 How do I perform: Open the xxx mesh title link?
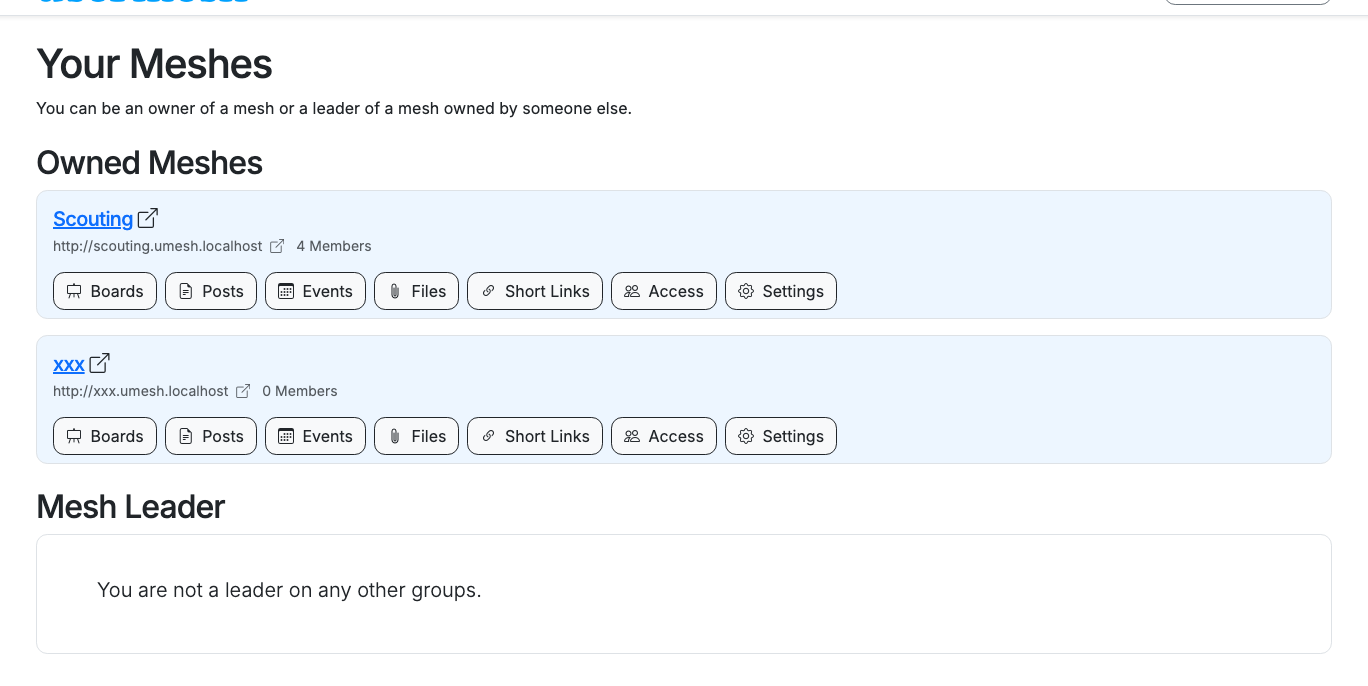tap(69, 364)
